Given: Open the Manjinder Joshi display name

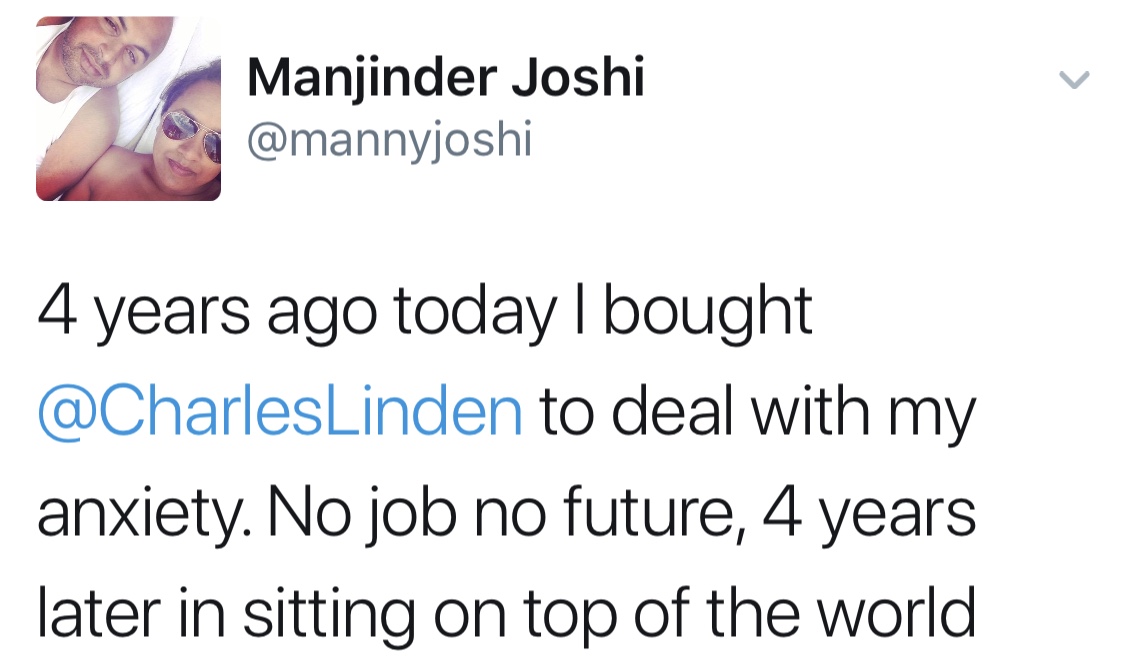Looking at the screenshot, I should click(x=445, y=77).
